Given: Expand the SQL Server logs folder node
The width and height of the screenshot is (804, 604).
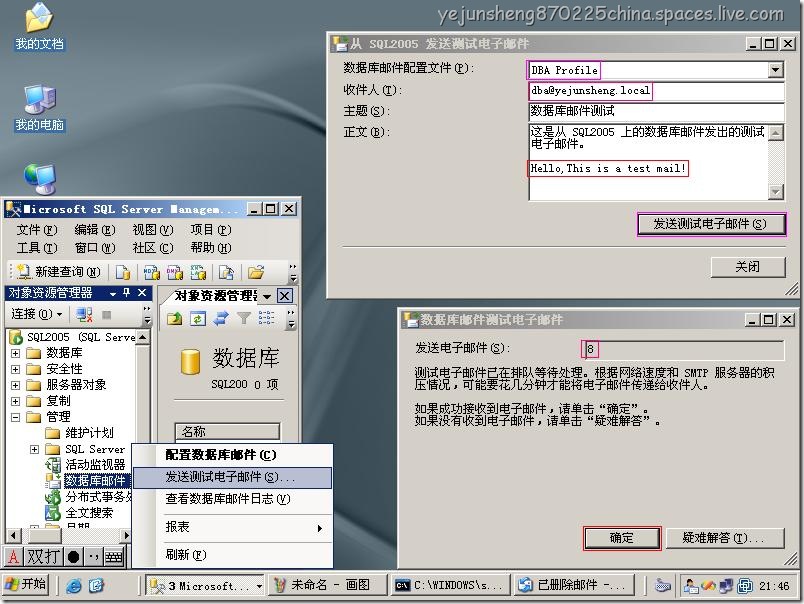Looking at the screenshot, I should pyautogui.click(x=34, y=450).
